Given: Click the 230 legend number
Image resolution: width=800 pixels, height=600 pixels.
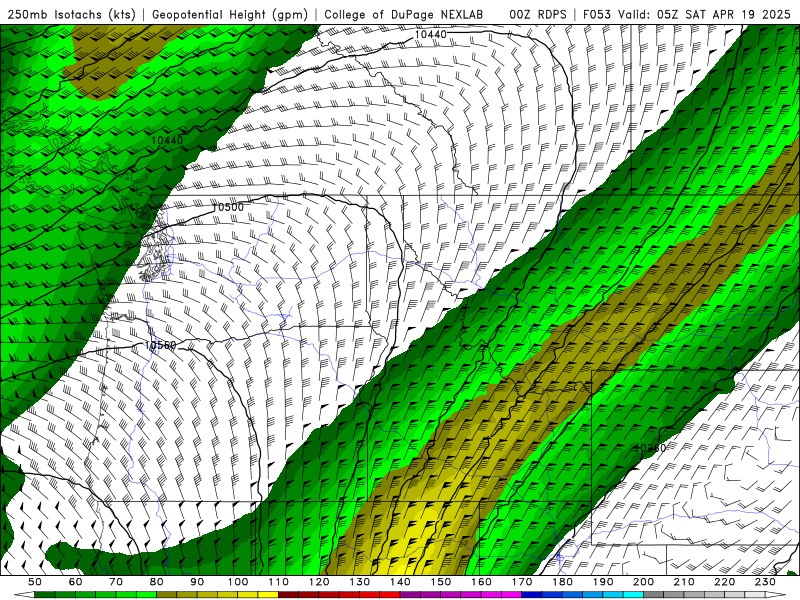Looking at the screenshot, I should click(x=765, y=582).
